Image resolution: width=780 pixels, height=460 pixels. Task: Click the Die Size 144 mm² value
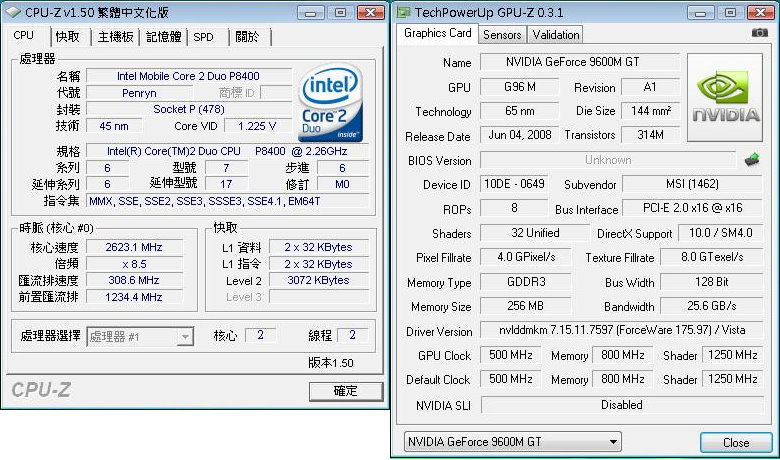651,111
